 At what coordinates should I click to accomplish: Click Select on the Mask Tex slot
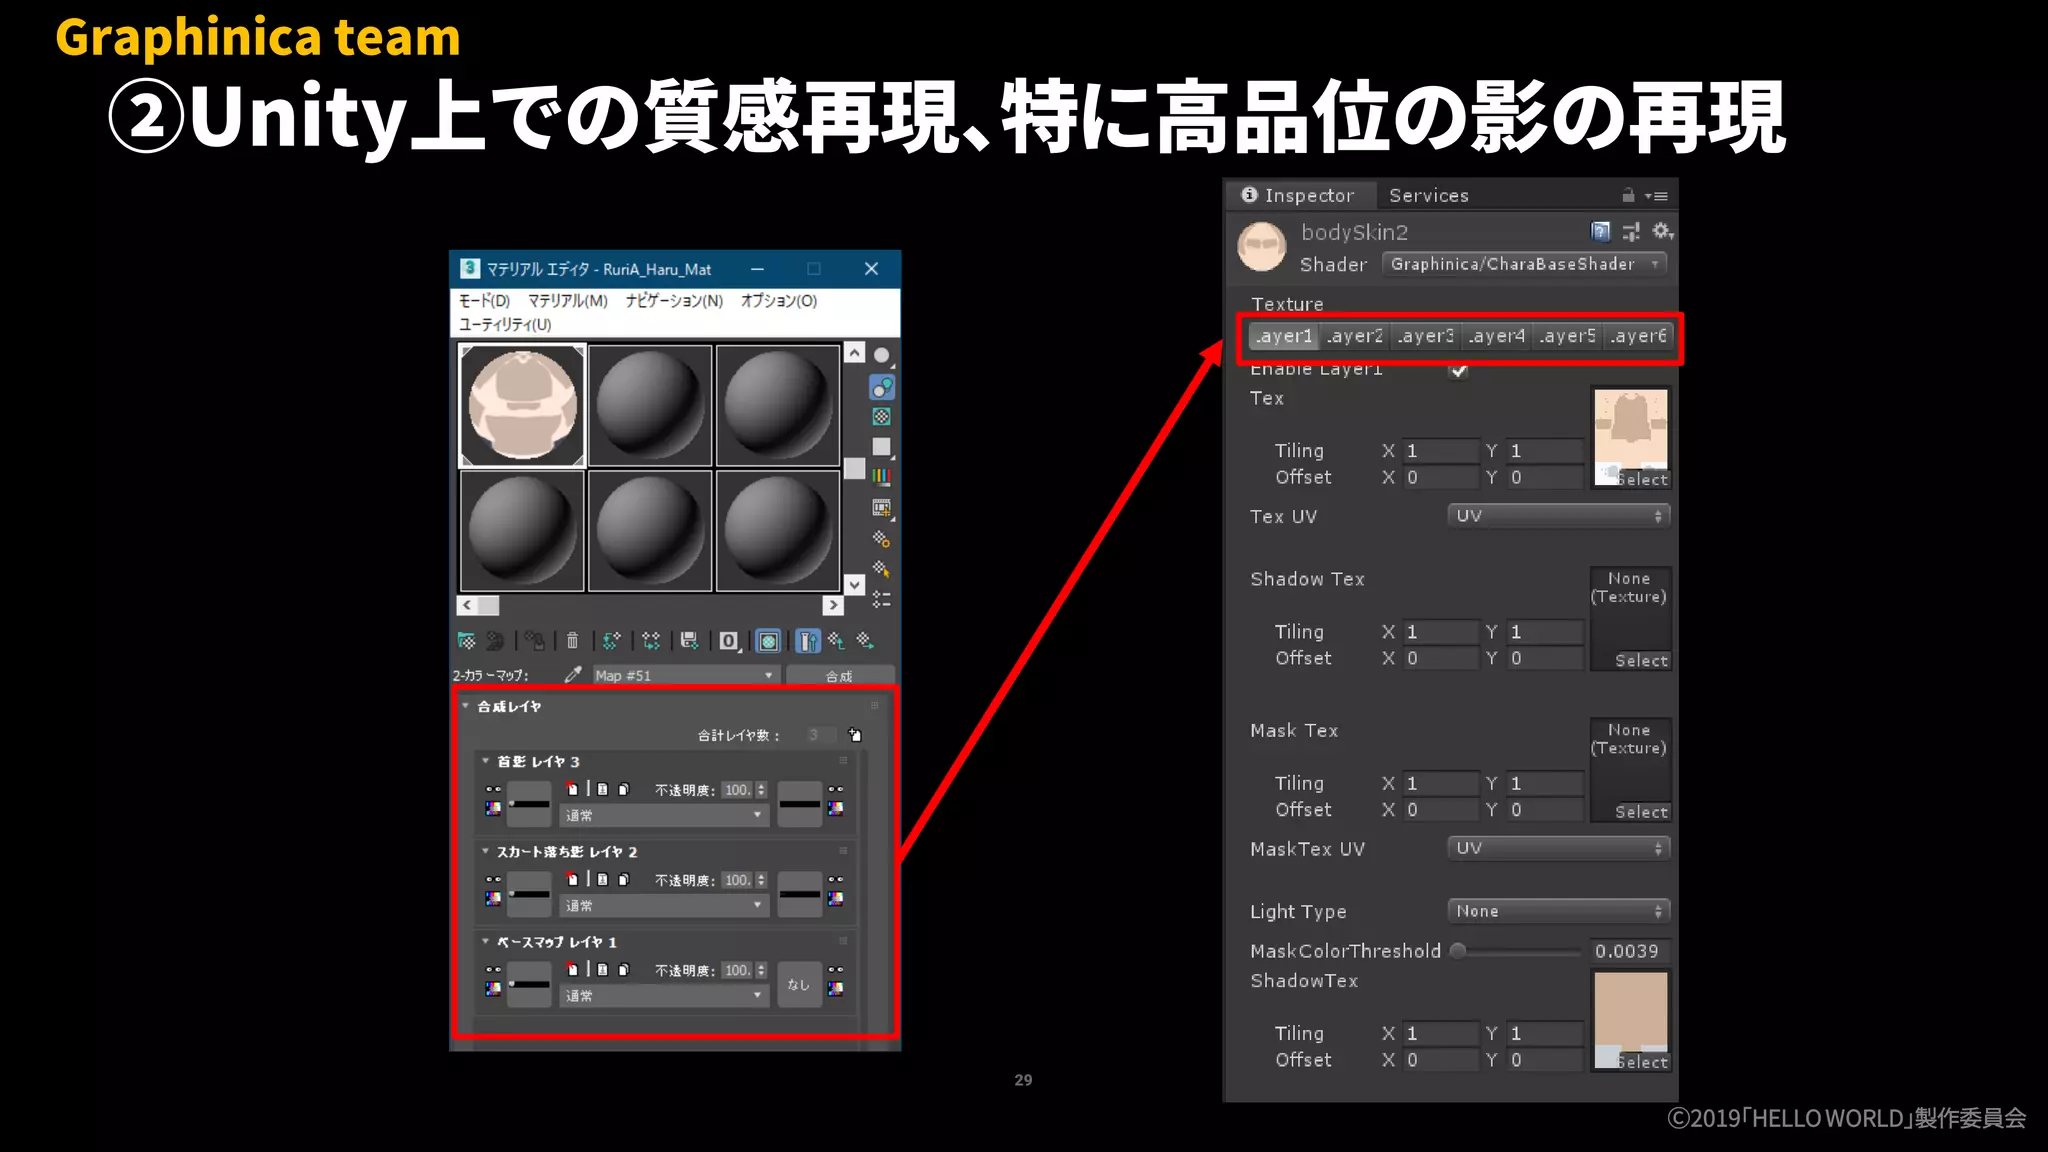coord(1641,812)
